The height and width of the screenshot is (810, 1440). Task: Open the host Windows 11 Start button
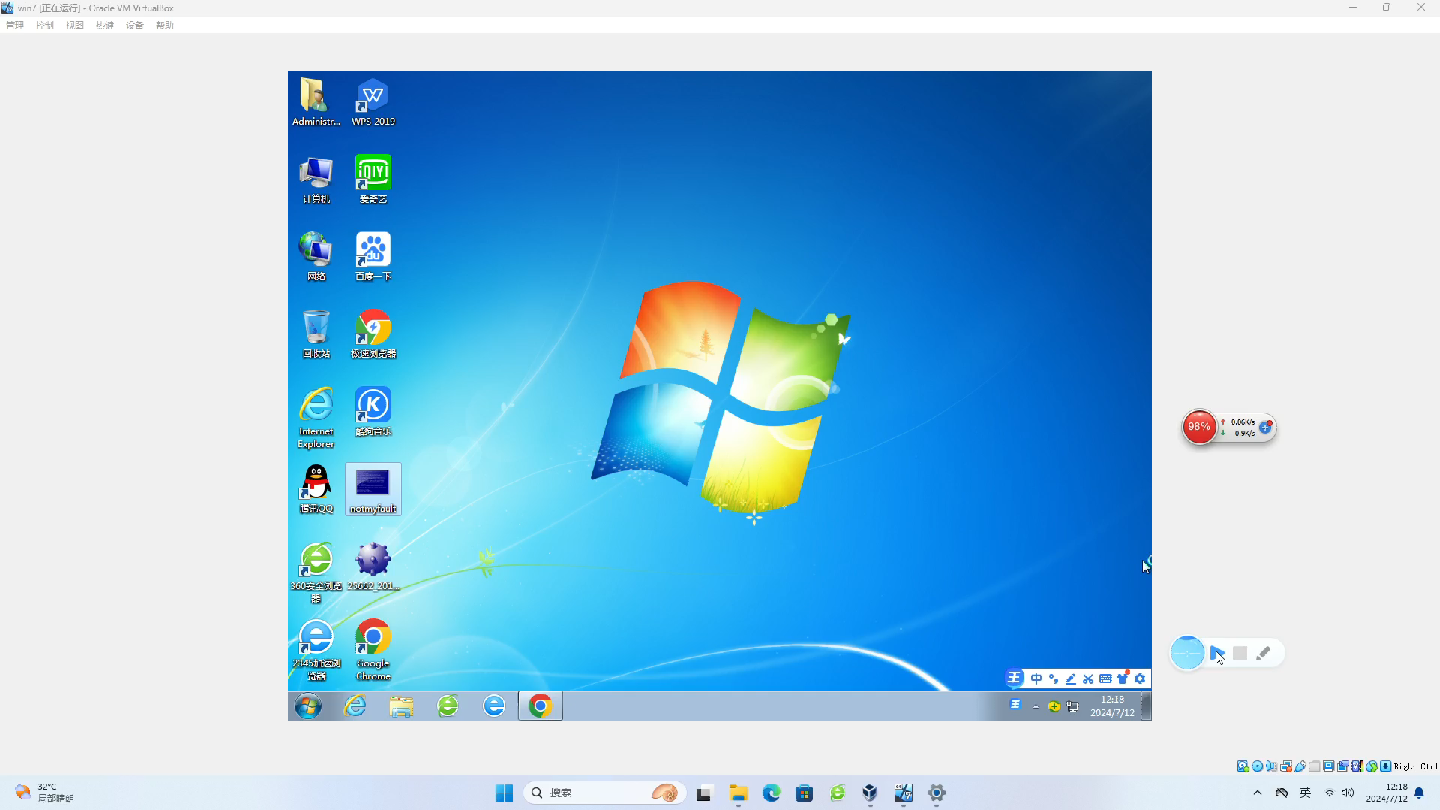point(504,793)
